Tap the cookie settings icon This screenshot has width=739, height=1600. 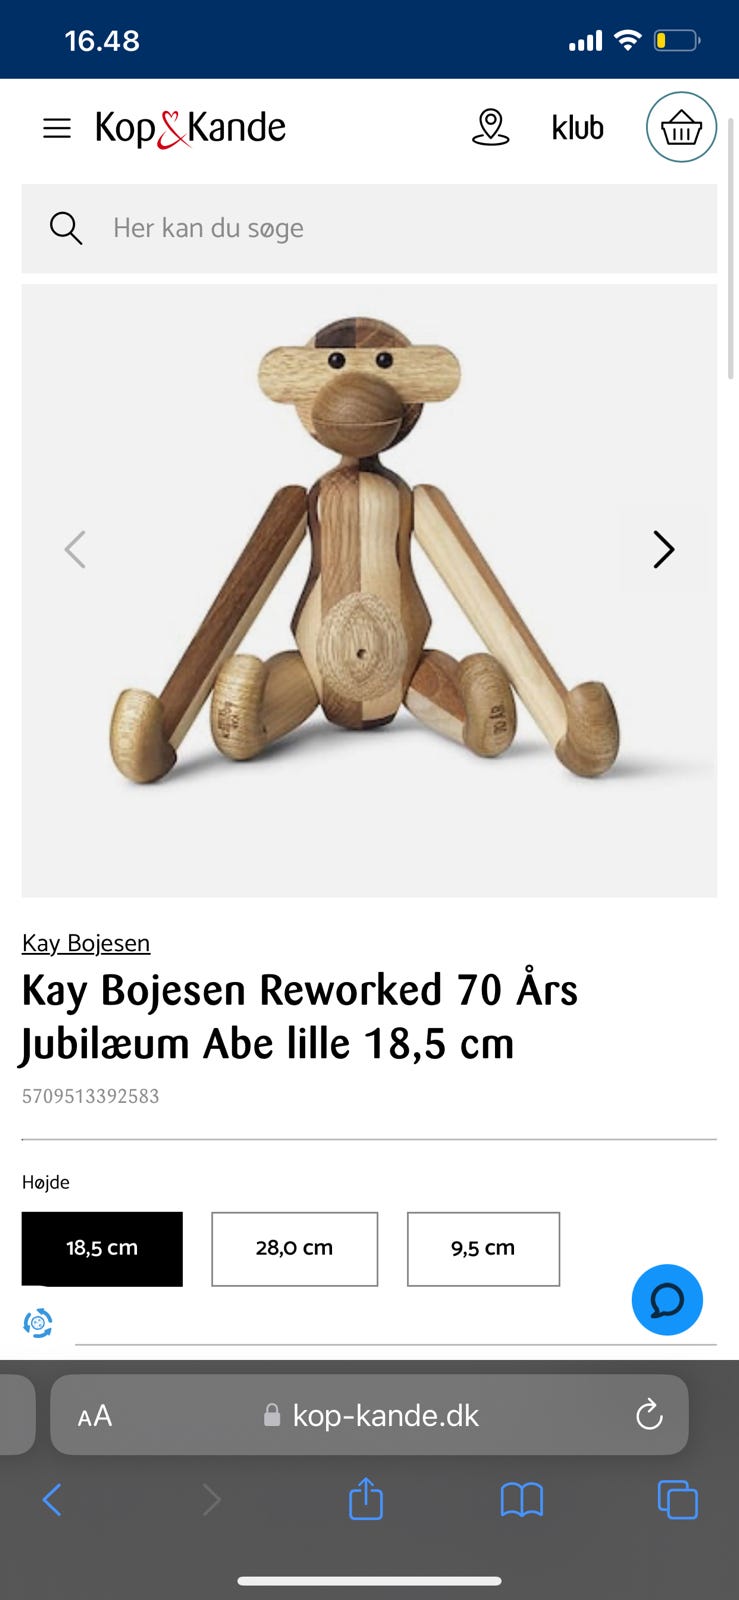(38, 1323)
